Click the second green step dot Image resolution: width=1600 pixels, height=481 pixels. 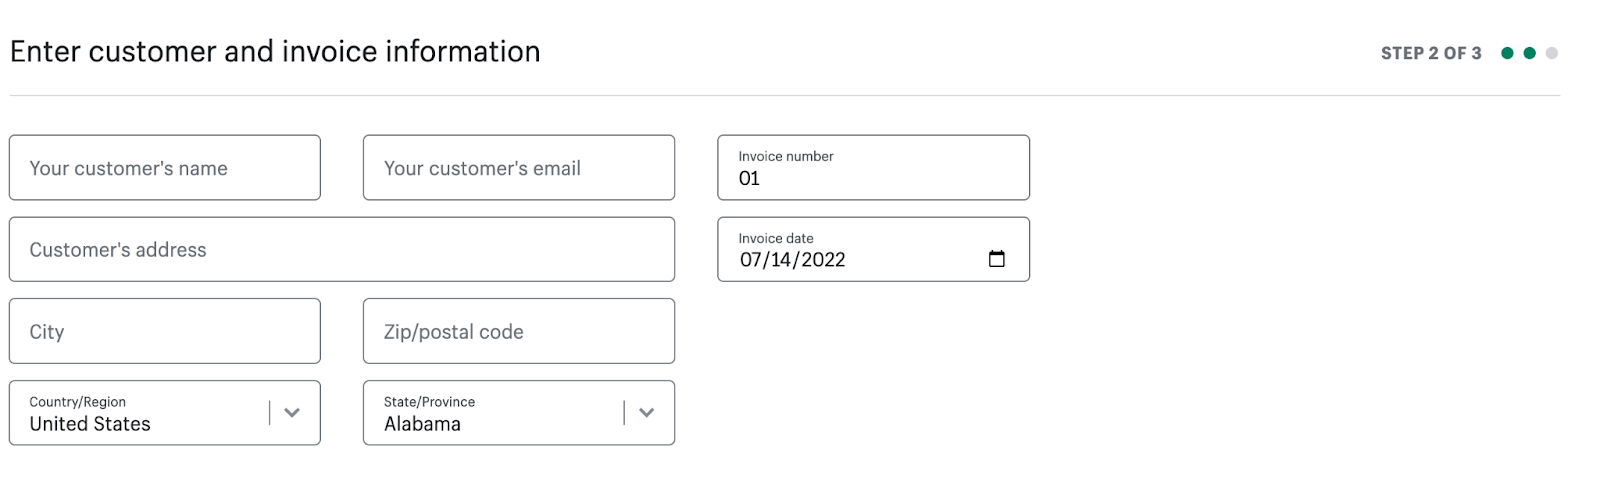coord(1529,53)
